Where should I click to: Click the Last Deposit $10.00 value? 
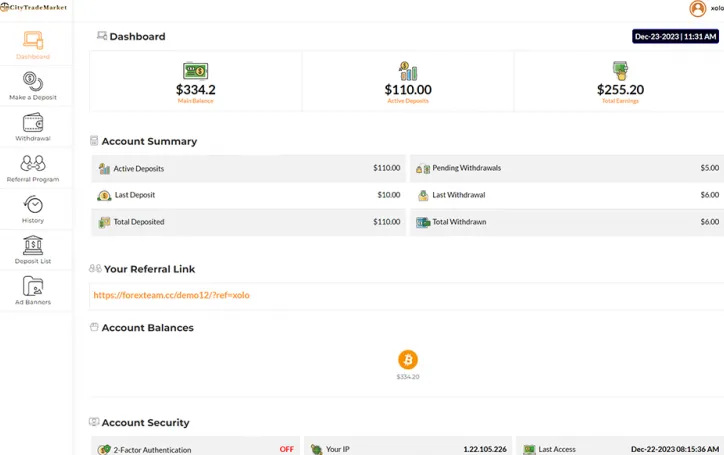[x=389, y=195]
